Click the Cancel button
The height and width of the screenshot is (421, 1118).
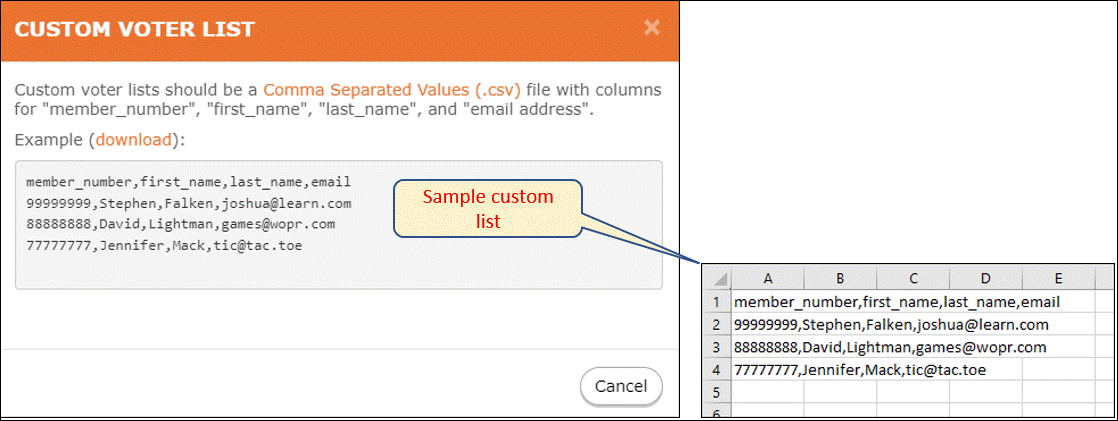(621, 386)
